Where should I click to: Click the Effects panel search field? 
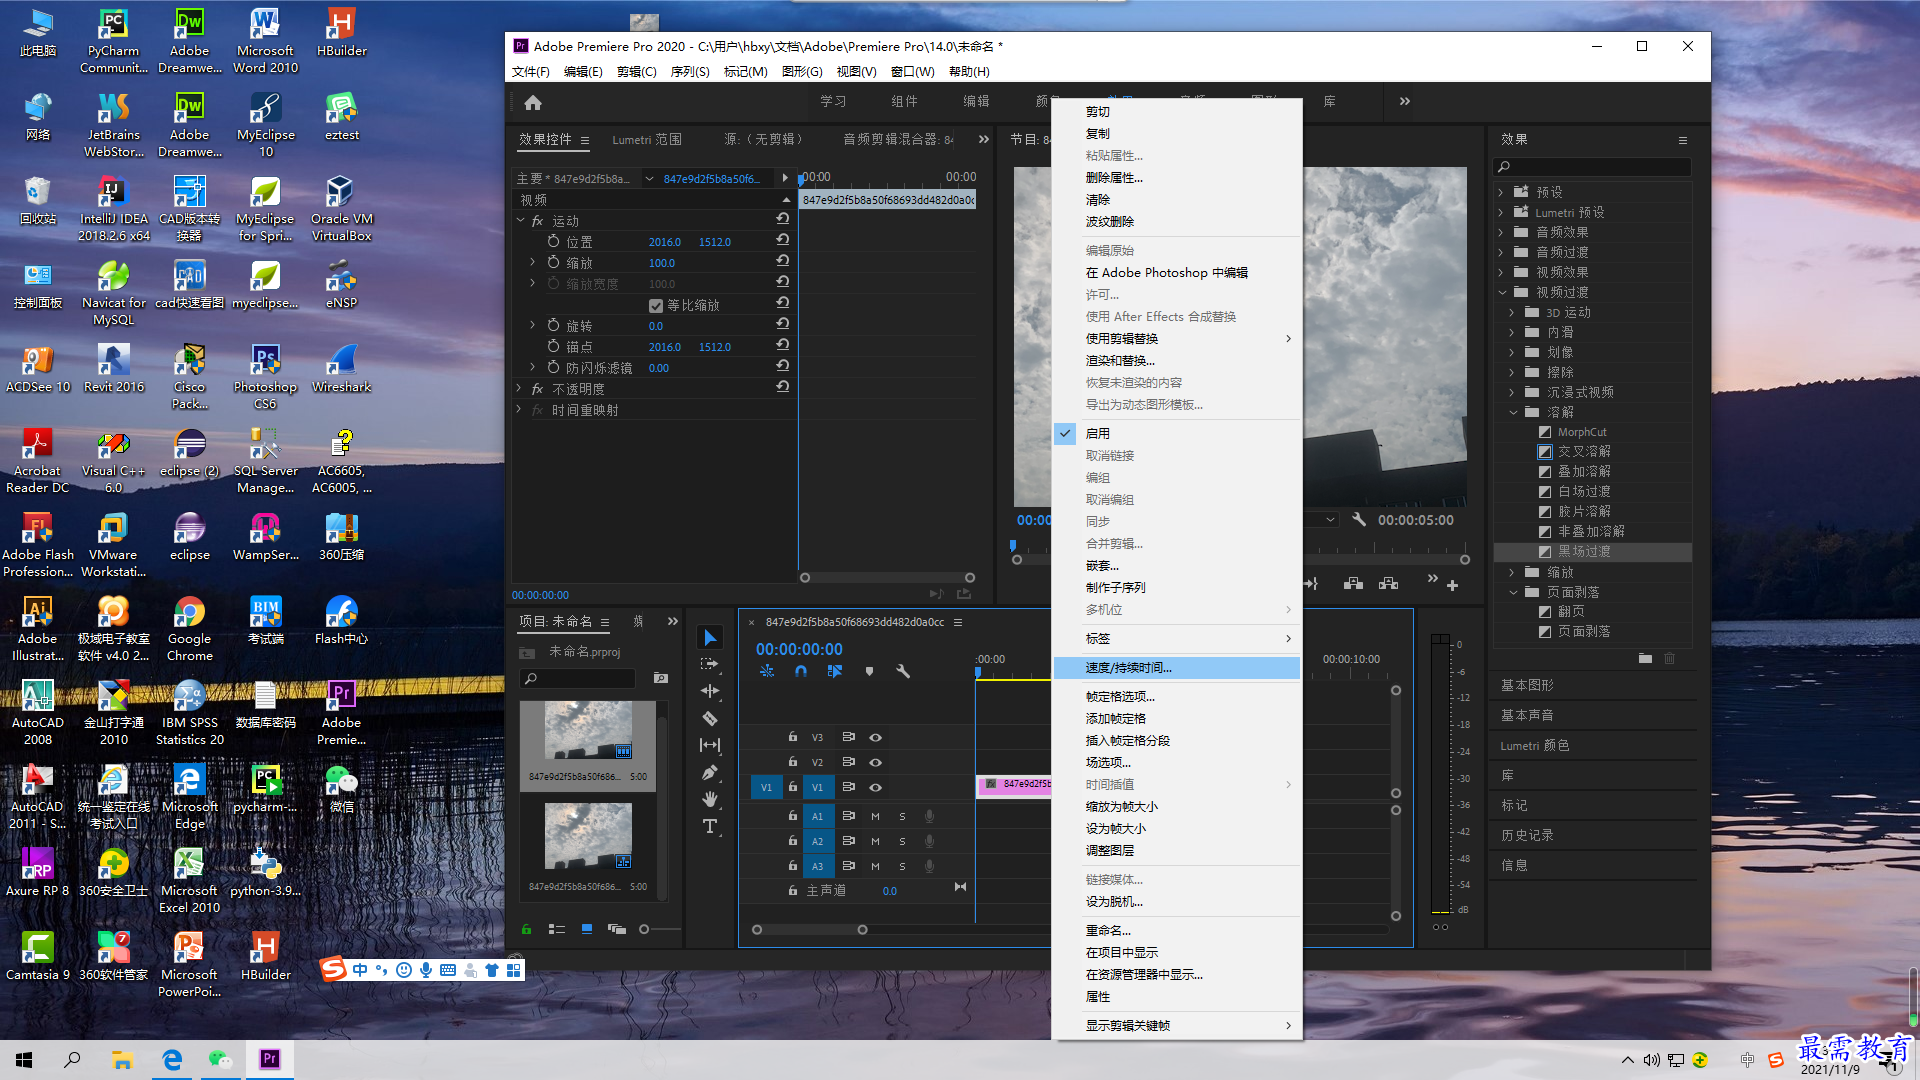point(1592,166)
